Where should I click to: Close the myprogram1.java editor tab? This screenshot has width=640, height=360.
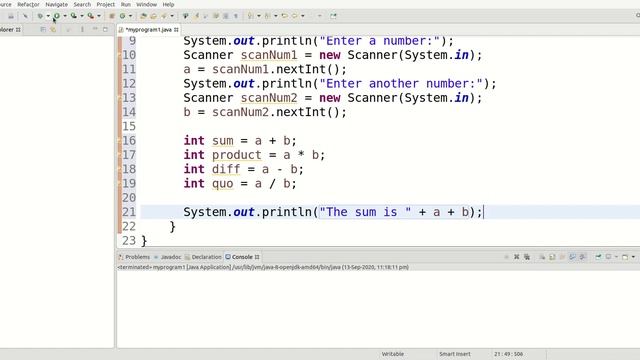coord(176,29)
